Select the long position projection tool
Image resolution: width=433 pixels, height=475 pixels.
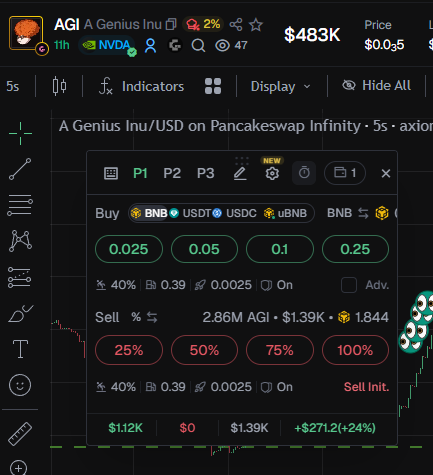20,277
